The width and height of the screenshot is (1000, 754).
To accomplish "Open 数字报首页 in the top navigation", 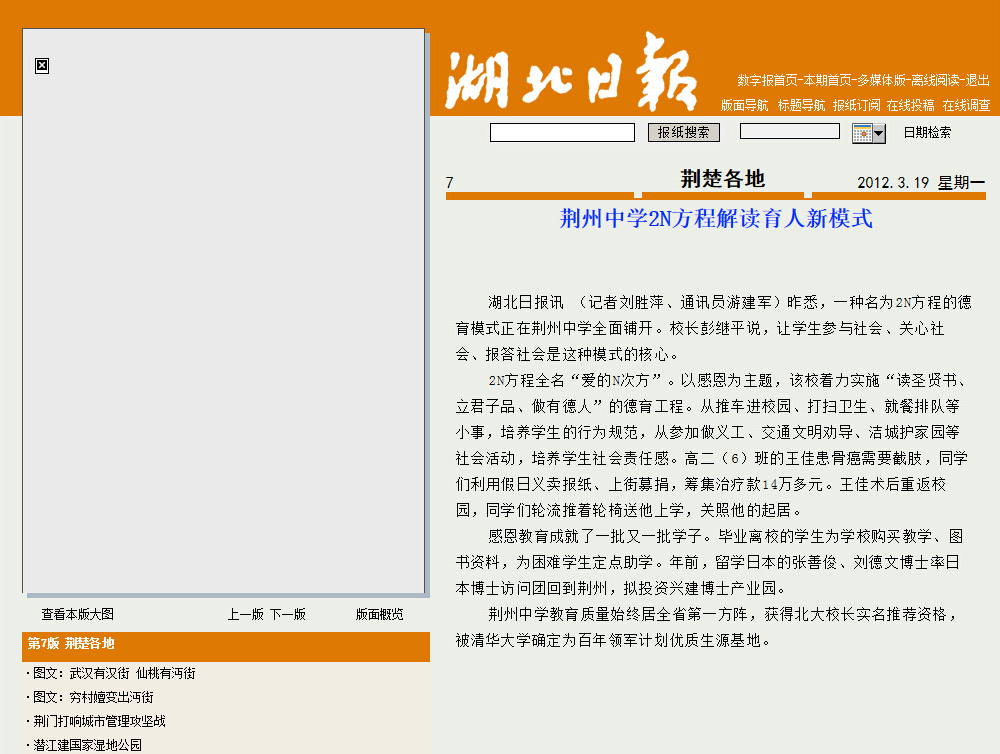I will click(768, 80).
